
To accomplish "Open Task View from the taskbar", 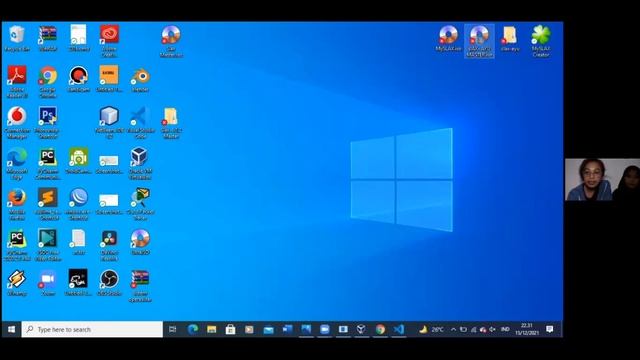I will [172, 329].
